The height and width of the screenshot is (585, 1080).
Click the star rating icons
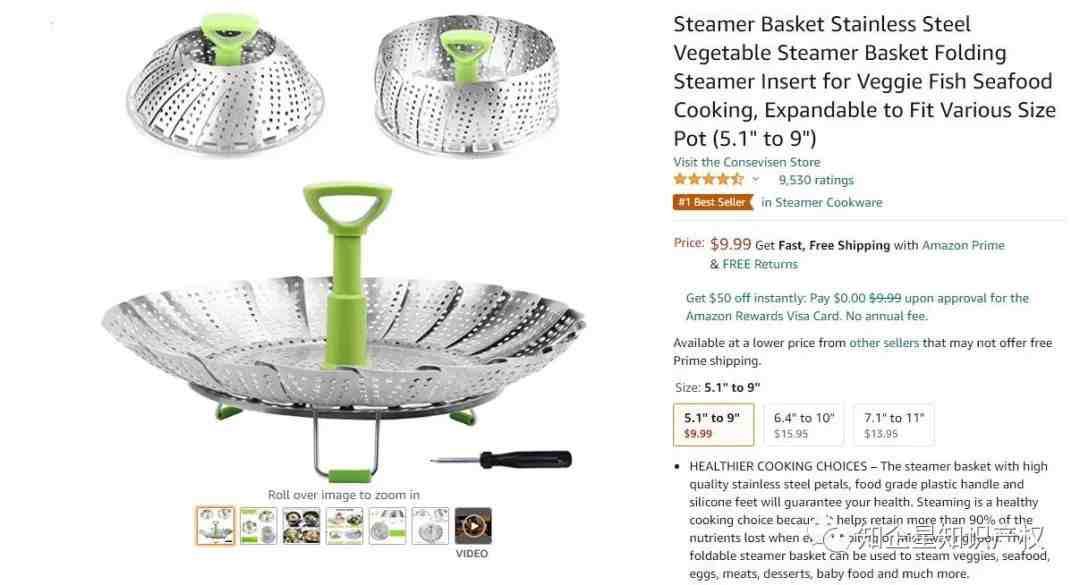(708, 180)
